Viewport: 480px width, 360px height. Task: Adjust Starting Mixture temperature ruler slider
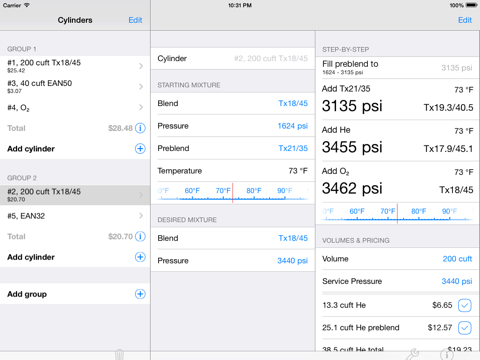click(233, 193)
